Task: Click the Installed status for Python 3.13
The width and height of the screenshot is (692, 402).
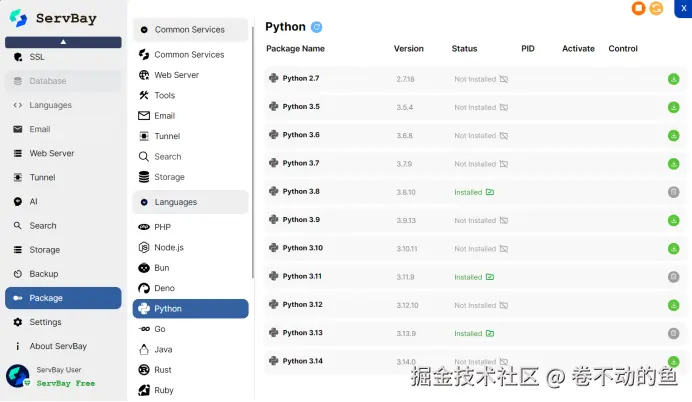Action: click(474, 334)
